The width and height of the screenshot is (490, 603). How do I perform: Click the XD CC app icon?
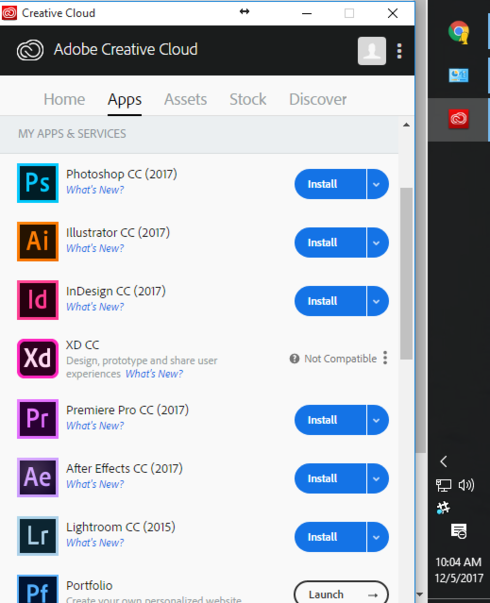[38, 358]
